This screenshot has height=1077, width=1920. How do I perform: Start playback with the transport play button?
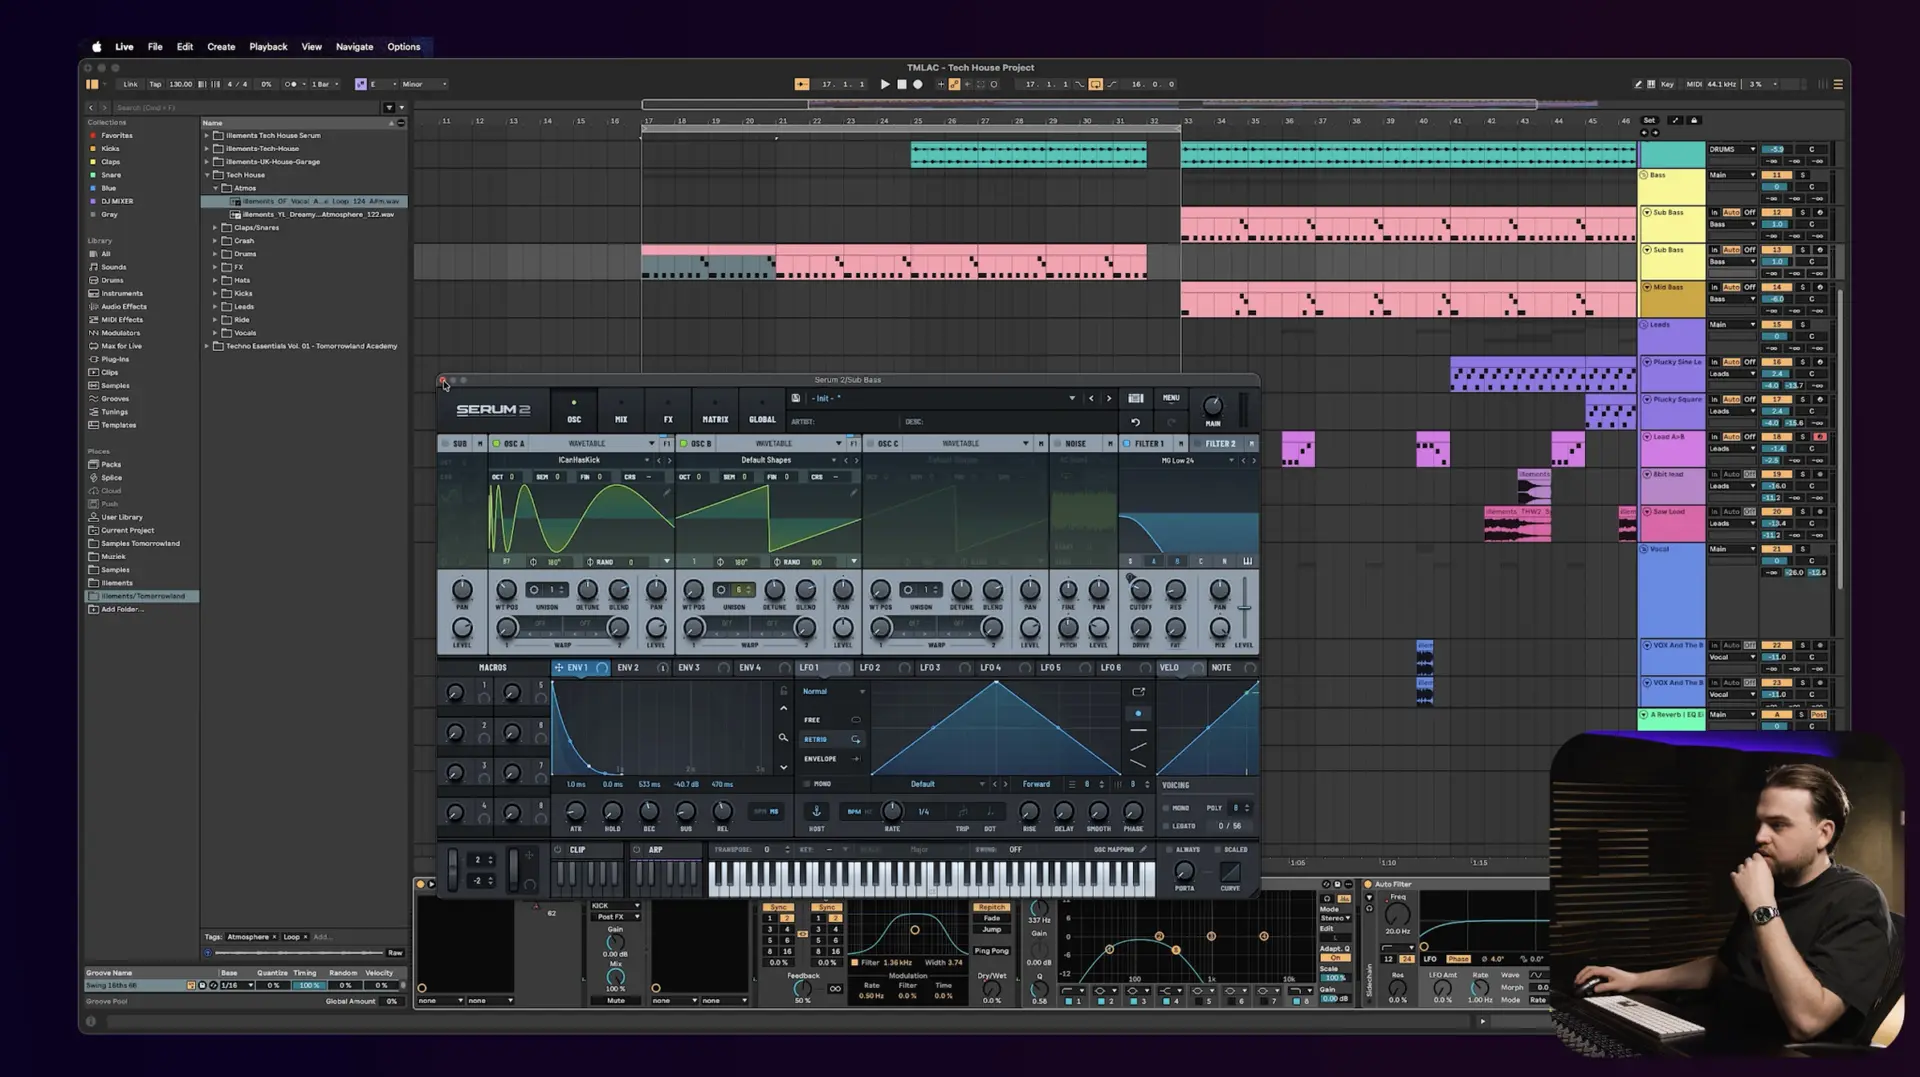[x=885, y=85]
